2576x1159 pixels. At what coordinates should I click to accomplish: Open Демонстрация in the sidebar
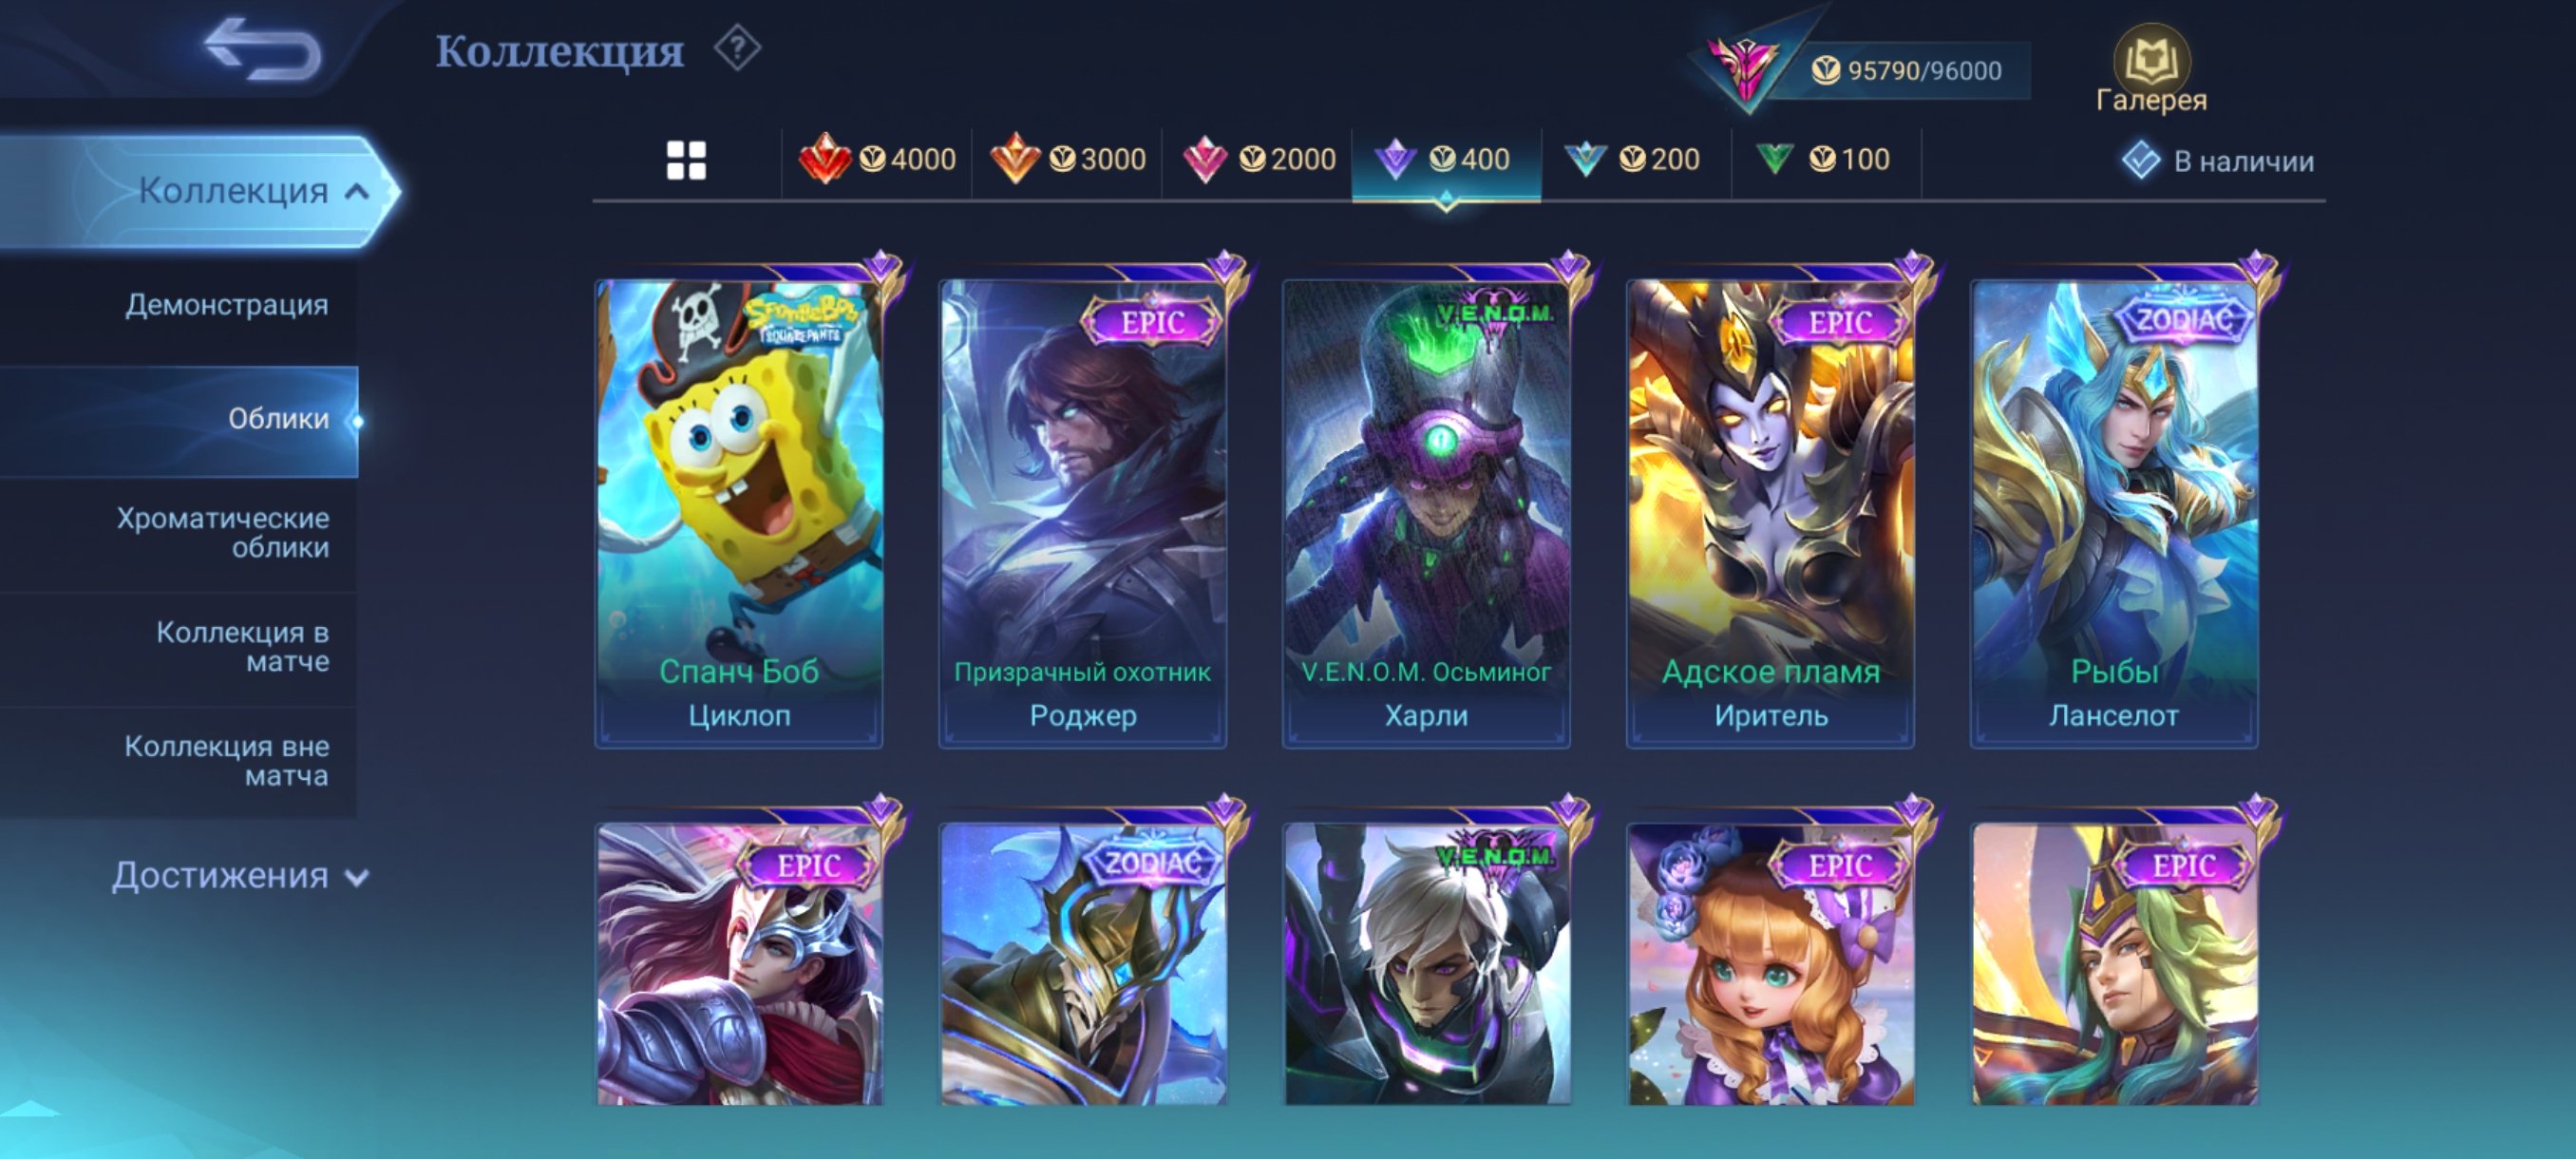226,305
